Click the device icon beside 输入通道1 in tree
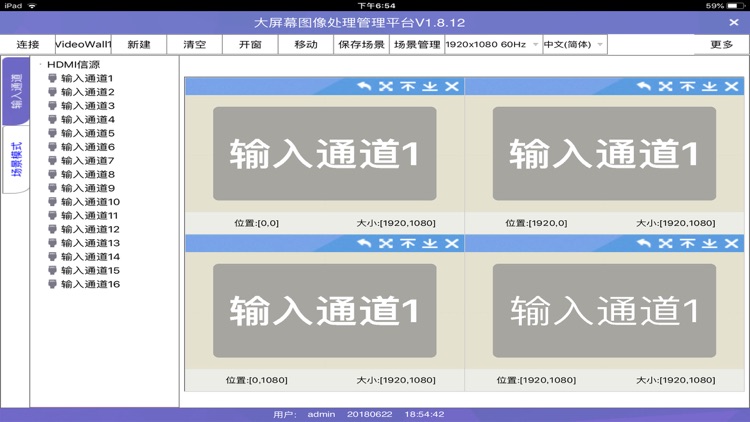 click(53, 78)
